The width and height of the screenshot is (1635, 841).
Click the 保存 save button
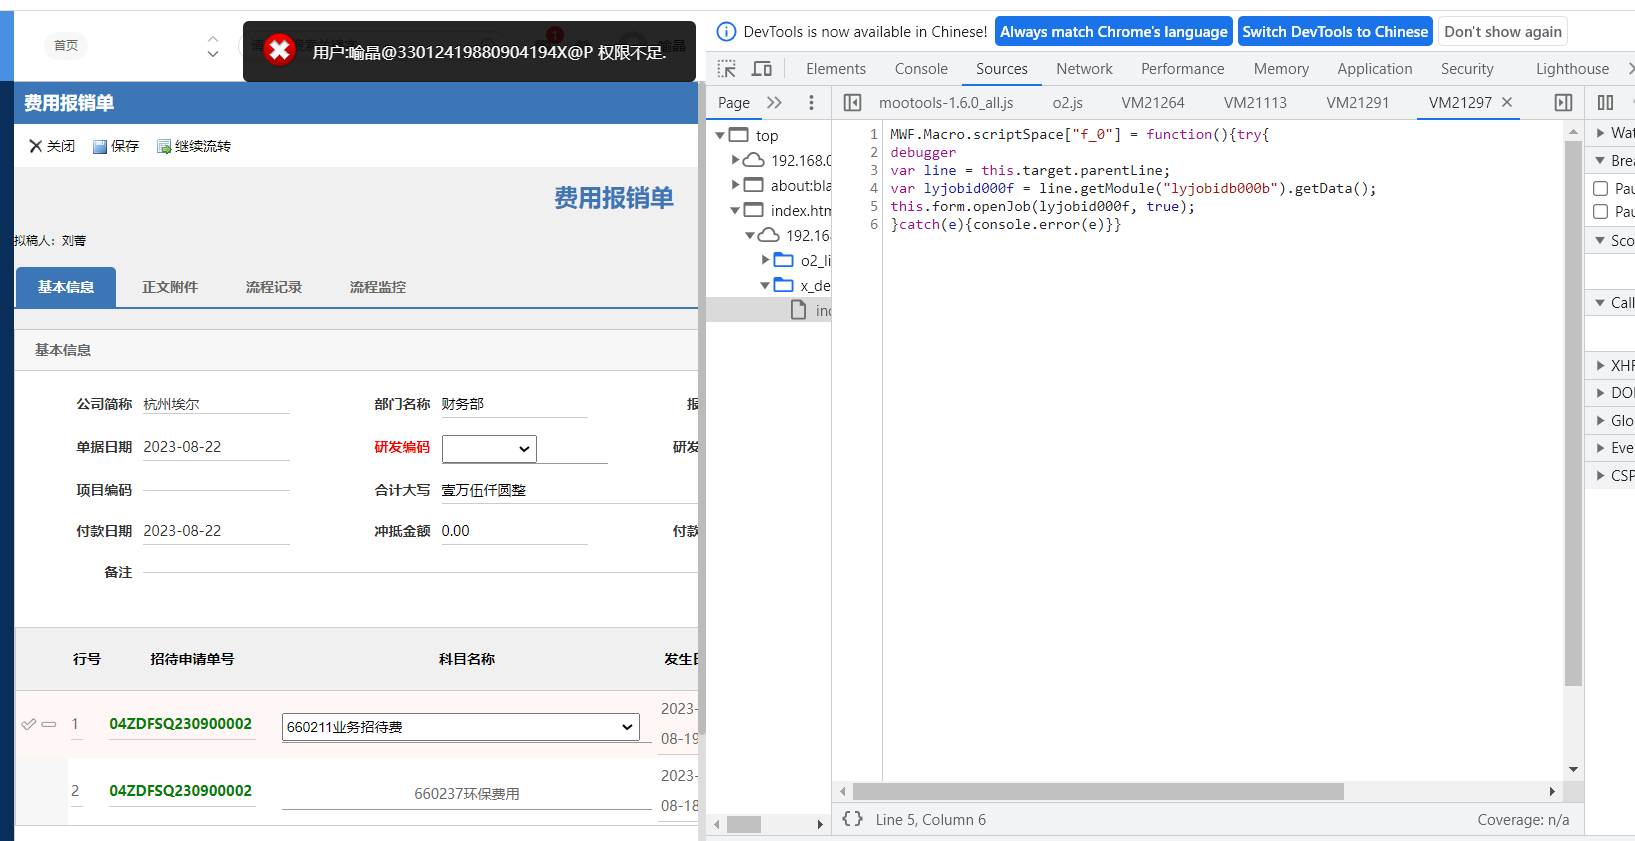[116, 146]
